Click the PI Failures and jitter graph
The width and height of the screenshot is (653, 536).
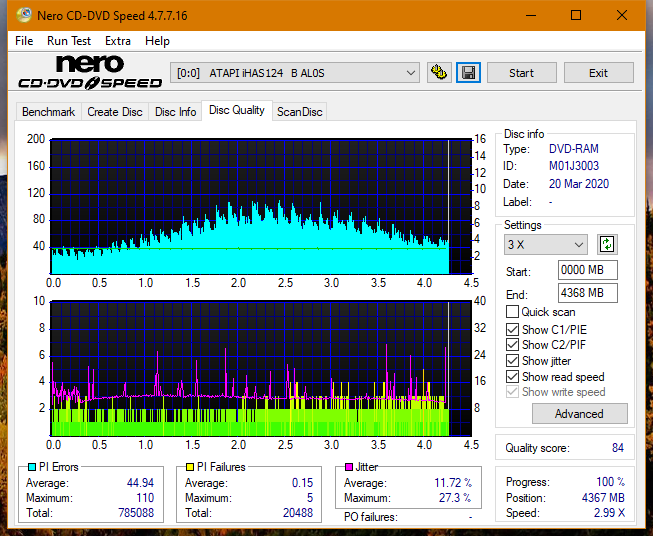(261, 369)
